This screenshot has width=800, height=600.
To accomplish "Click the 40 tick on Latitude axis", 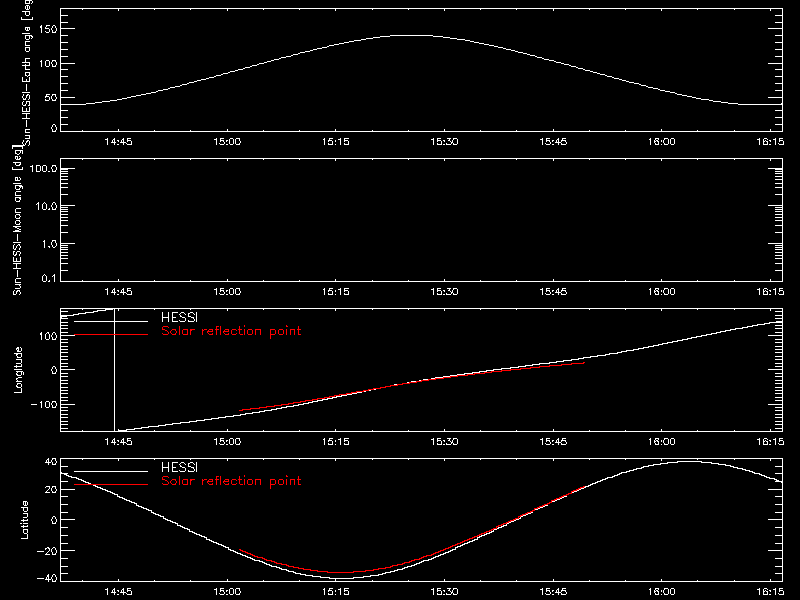I will pos(51,462).
